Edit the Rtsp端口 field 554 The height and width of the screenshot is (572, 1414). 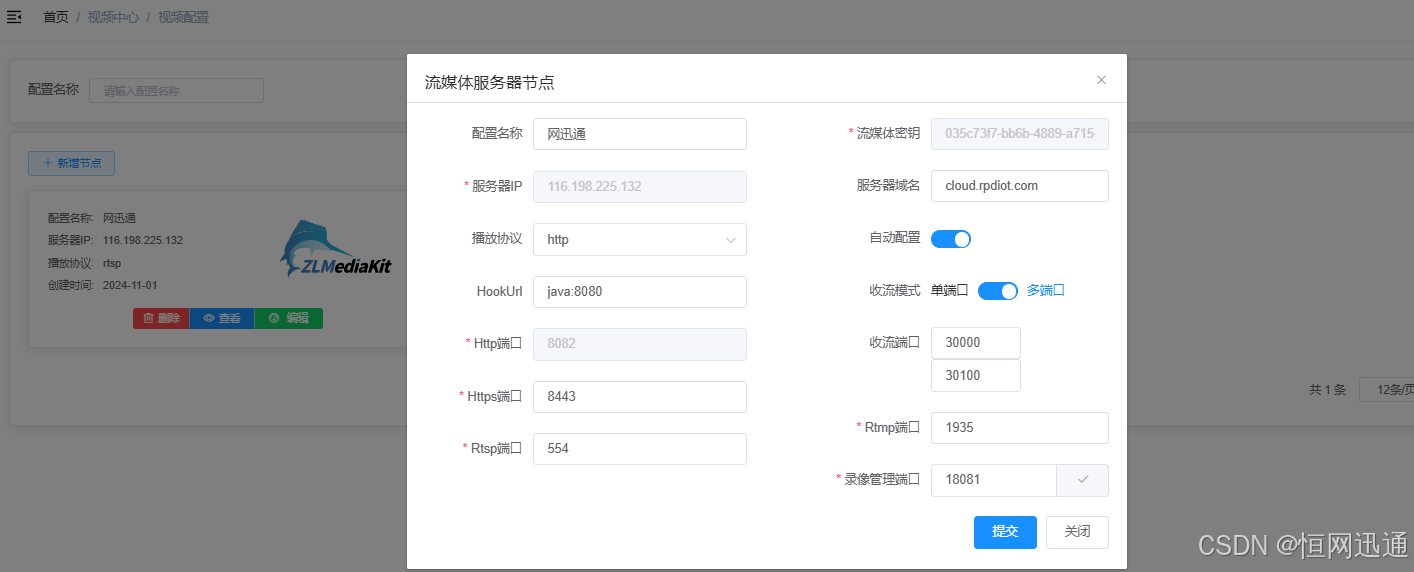(640, 449)
